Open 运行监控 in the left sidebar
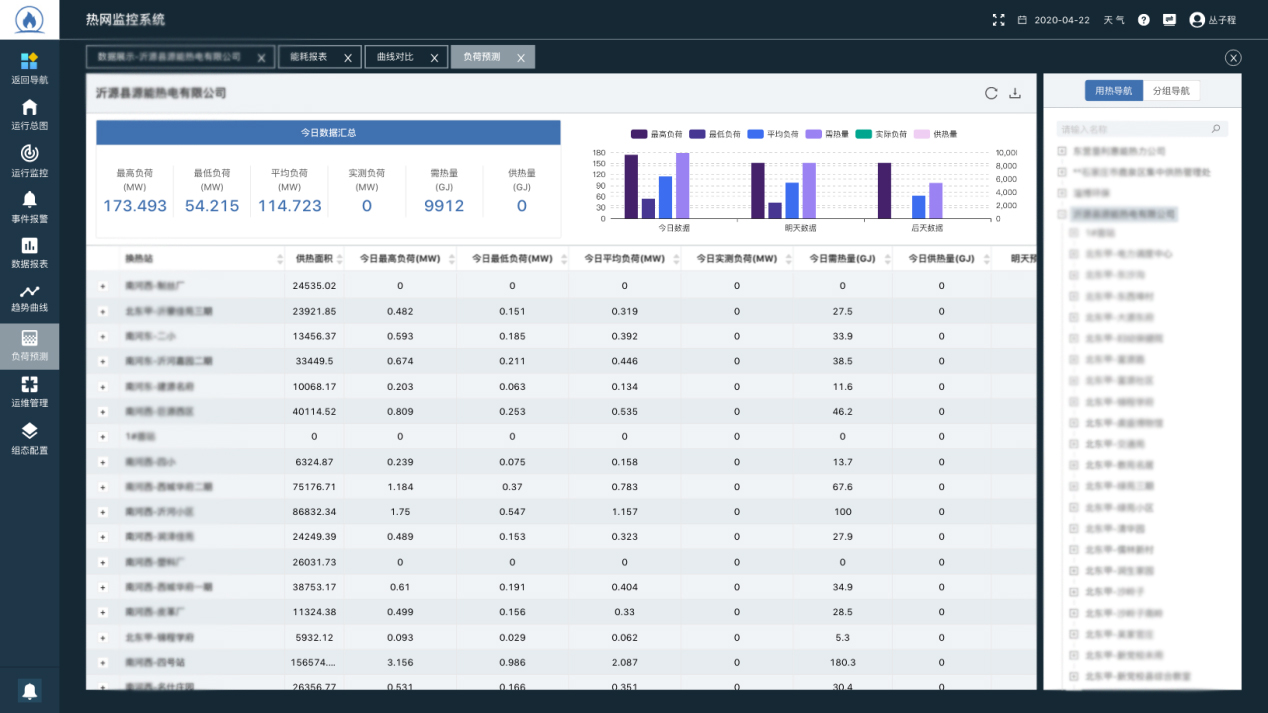 29,160
